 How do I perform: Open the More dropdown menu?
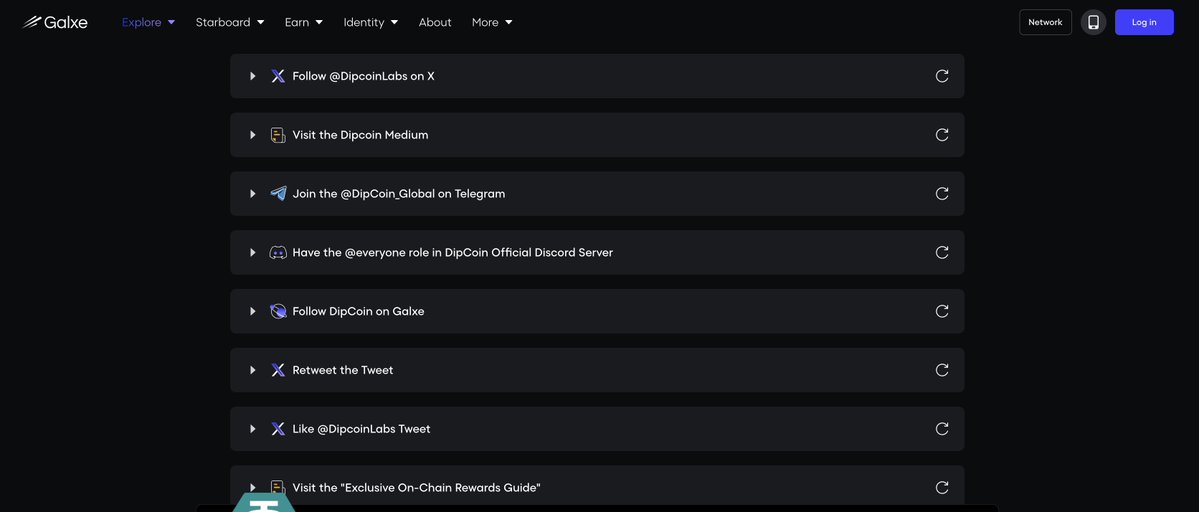coord(492,22)
